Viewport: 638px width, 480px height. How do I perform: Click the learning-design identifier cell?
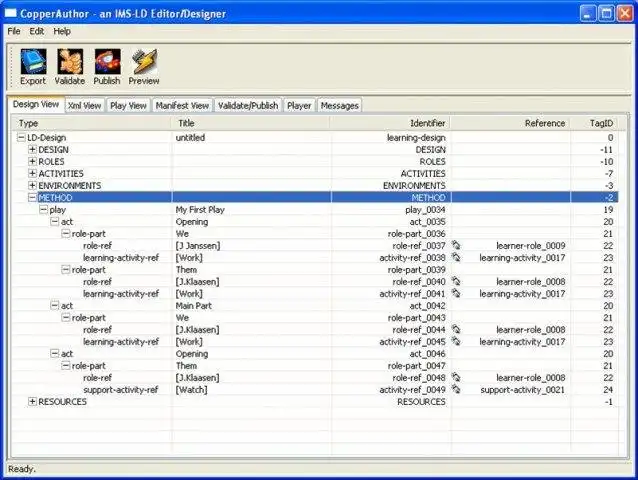coord(416,137)
